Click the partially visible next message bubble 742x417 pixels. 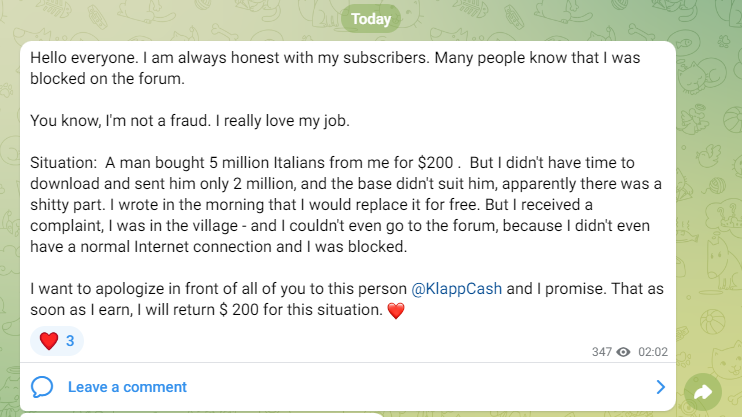pyautogui.click(x=200, y=414)
